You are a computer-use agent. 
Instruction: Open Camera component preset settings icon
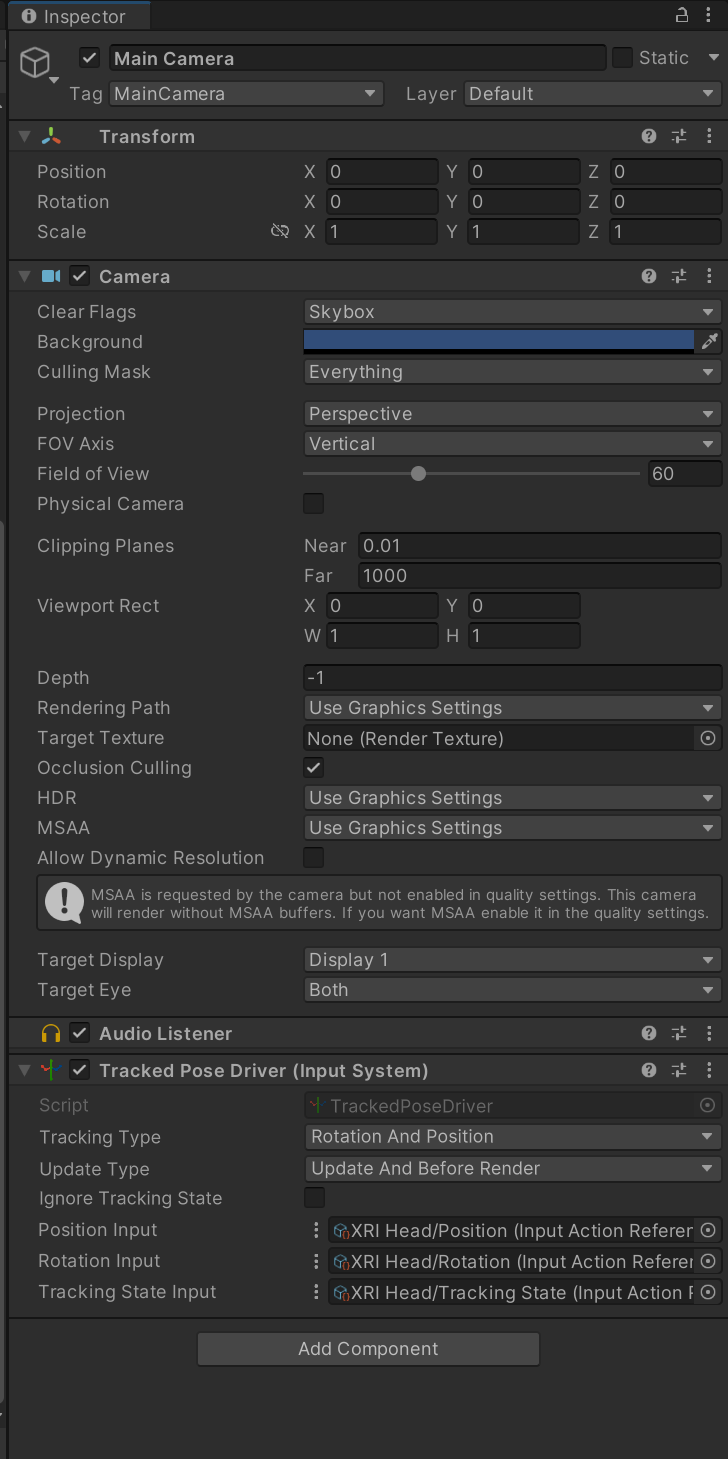679,276
